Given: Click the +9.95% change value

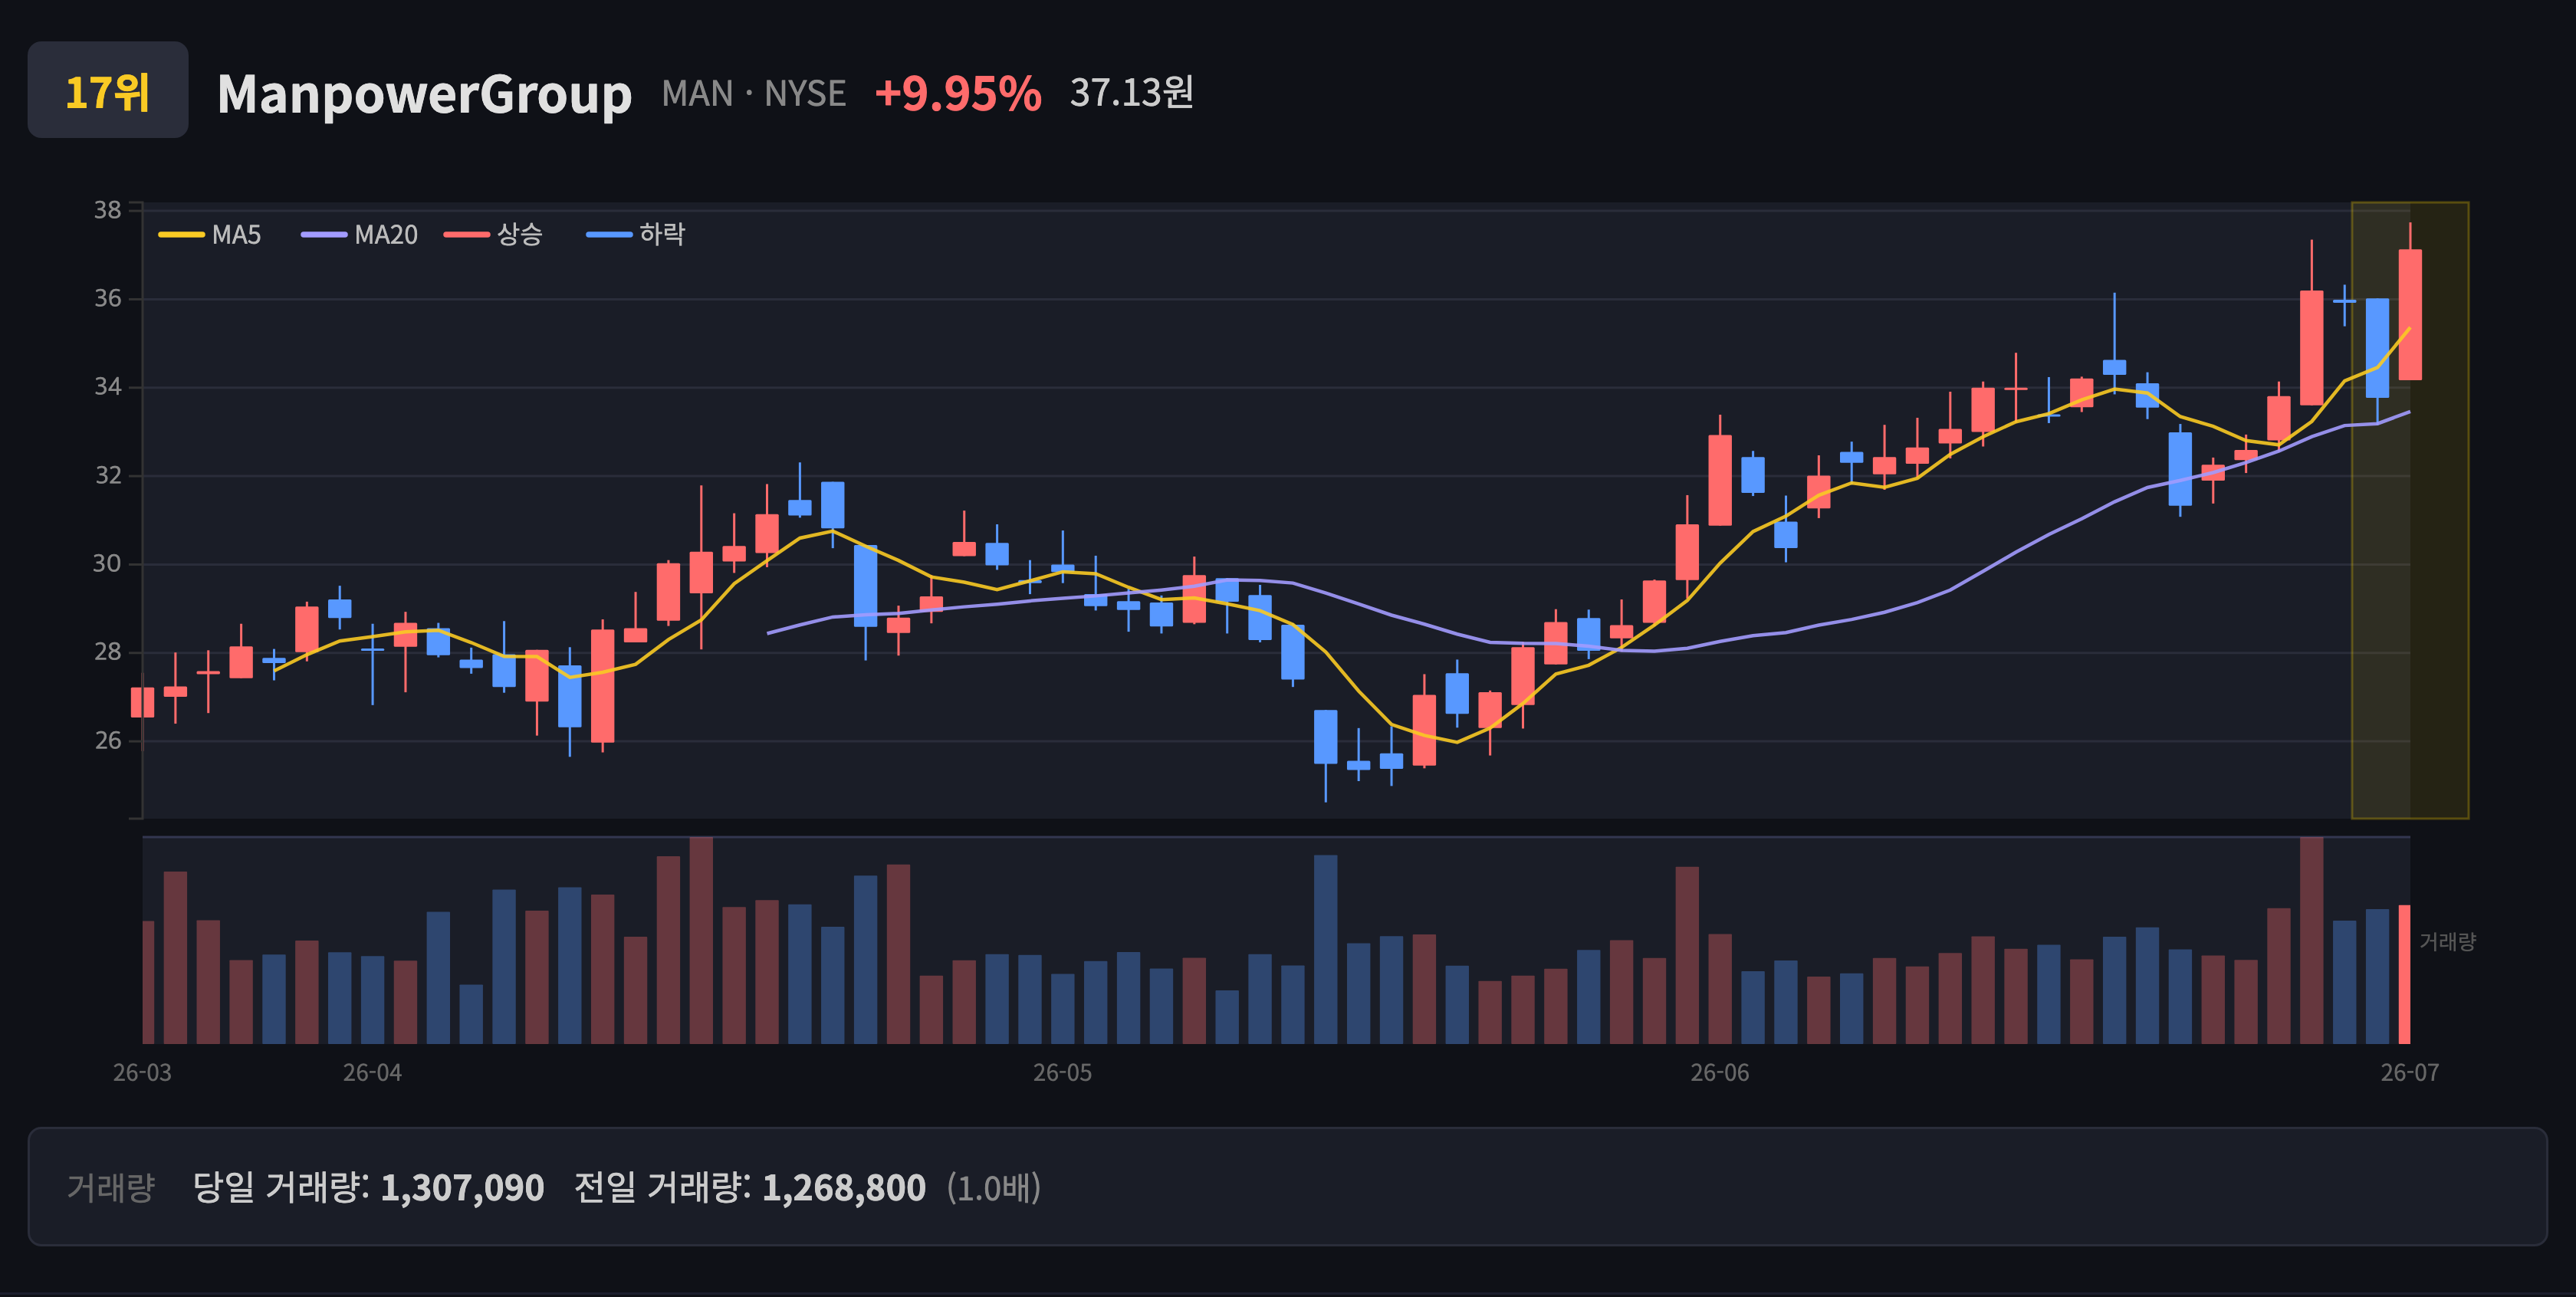Looking at the screenshot, I should [x=958, y=94].
